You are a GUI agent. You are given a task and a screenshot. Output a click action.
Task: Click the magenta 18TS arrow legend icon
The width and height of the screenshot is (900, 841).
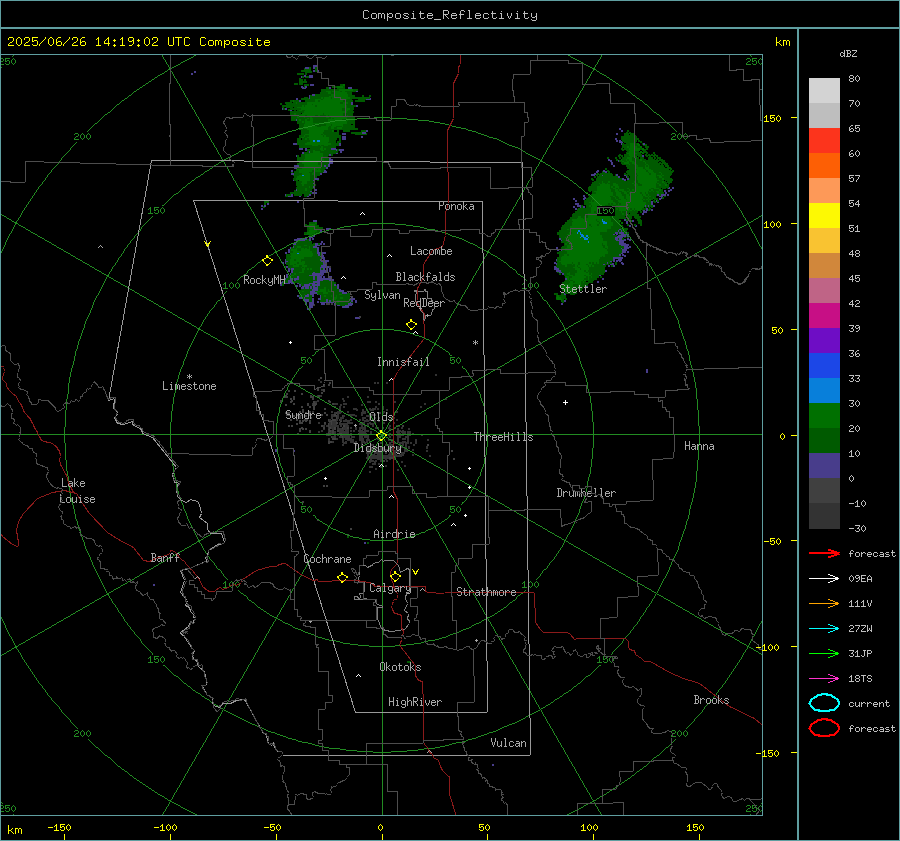(x=824, y=679)
